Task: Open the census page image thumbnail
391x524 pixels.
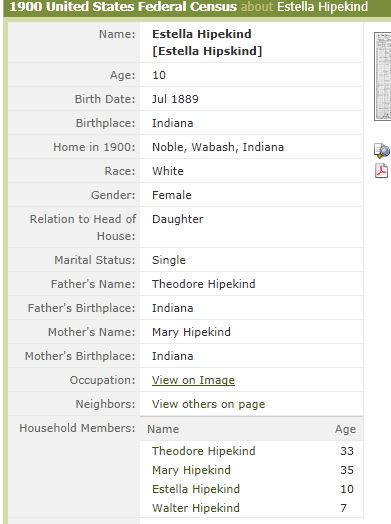Action: pyautogui.click(x=383, y=76)
